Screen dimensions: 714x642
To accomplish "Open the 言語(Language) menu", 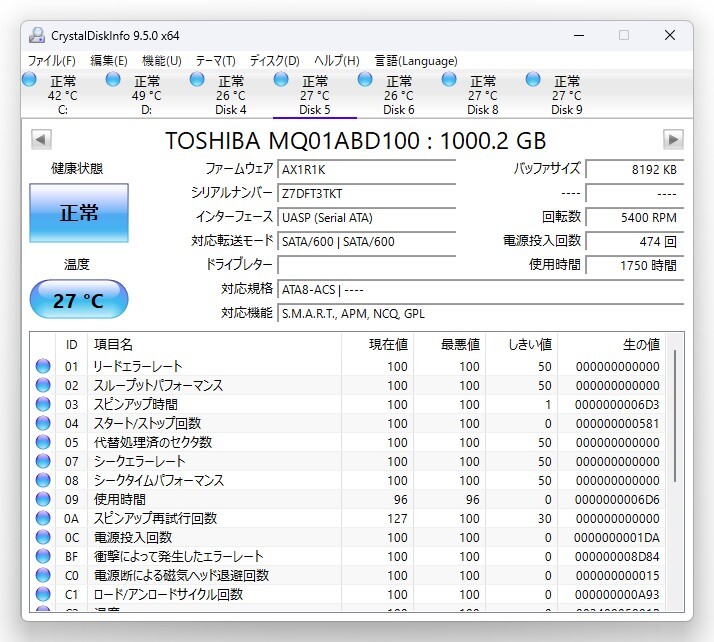I will click(415, 60).
